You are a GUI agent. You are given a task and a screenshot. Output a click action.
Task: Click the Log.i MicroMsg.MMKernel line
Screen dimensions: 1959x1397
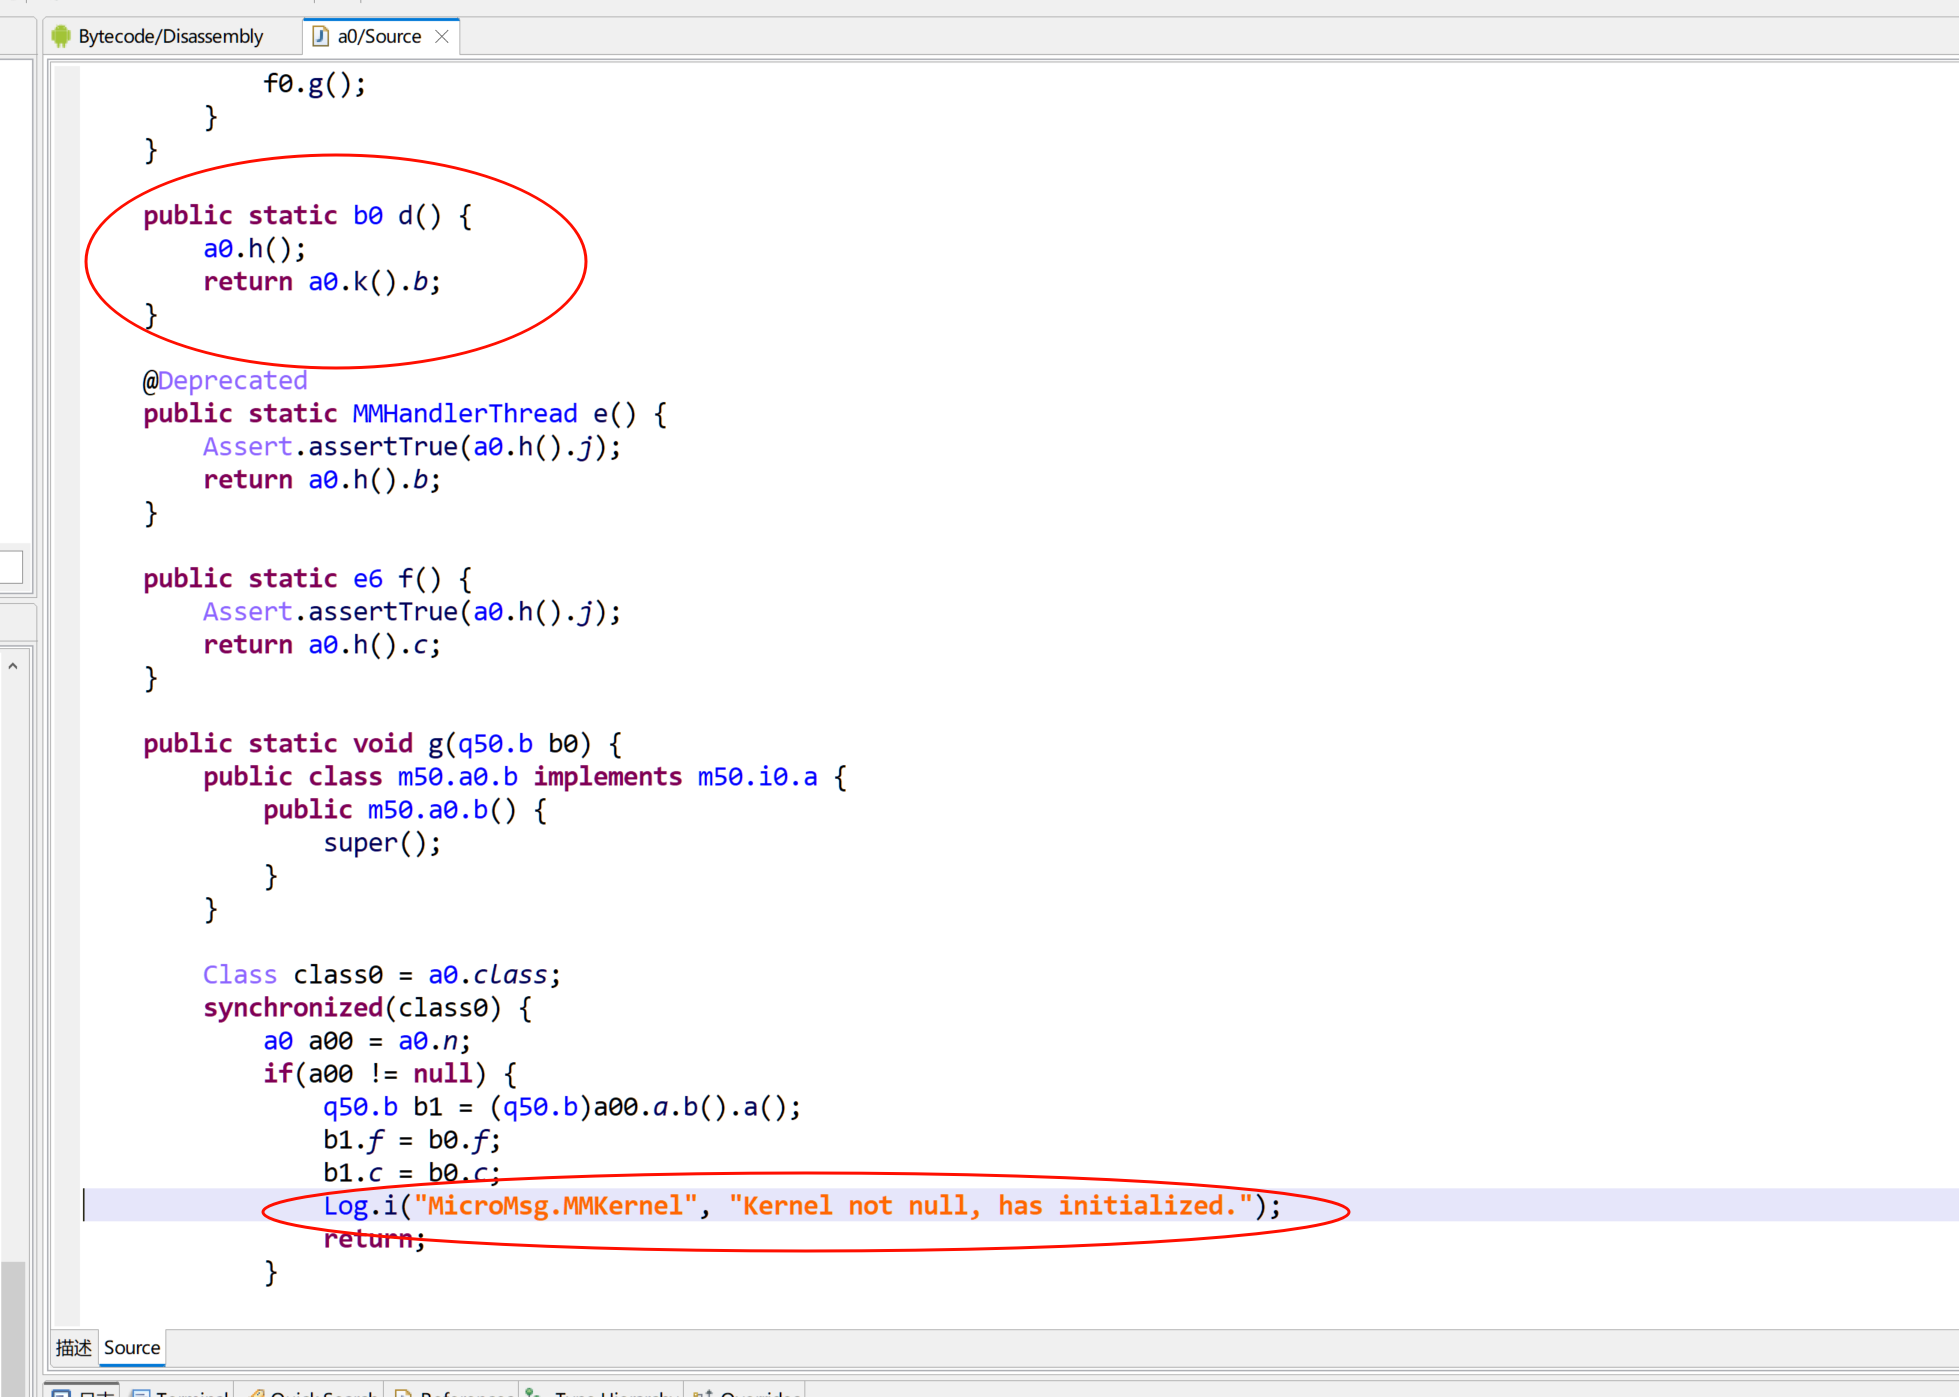tap(800, 1206)
